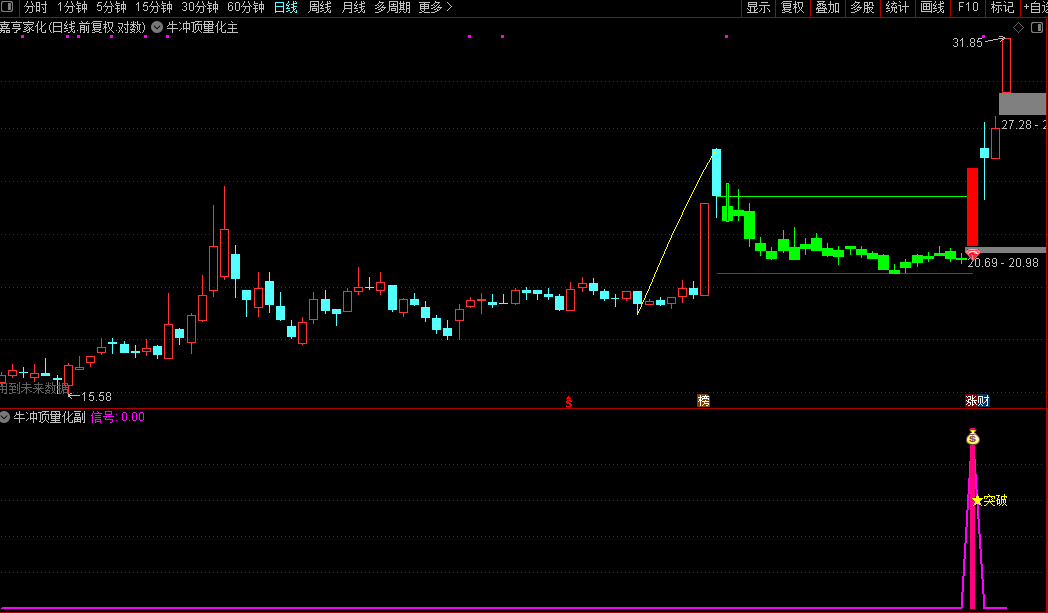Click the 榜 badge below the chart
This screenshot has height=613, width=1048.
click(703, 400)
